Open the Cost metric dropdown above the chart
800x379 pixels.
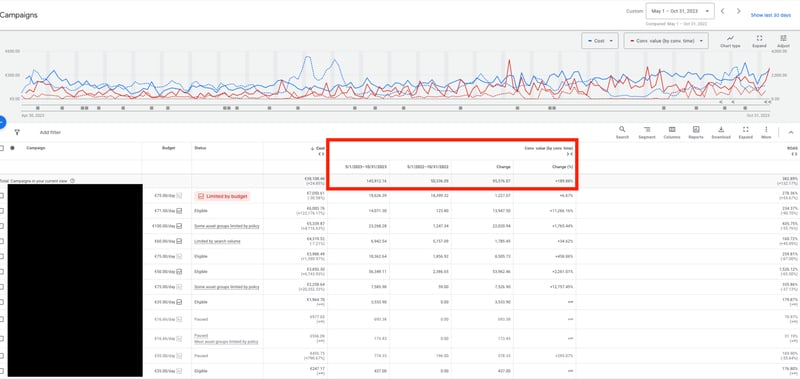[600, 41]
